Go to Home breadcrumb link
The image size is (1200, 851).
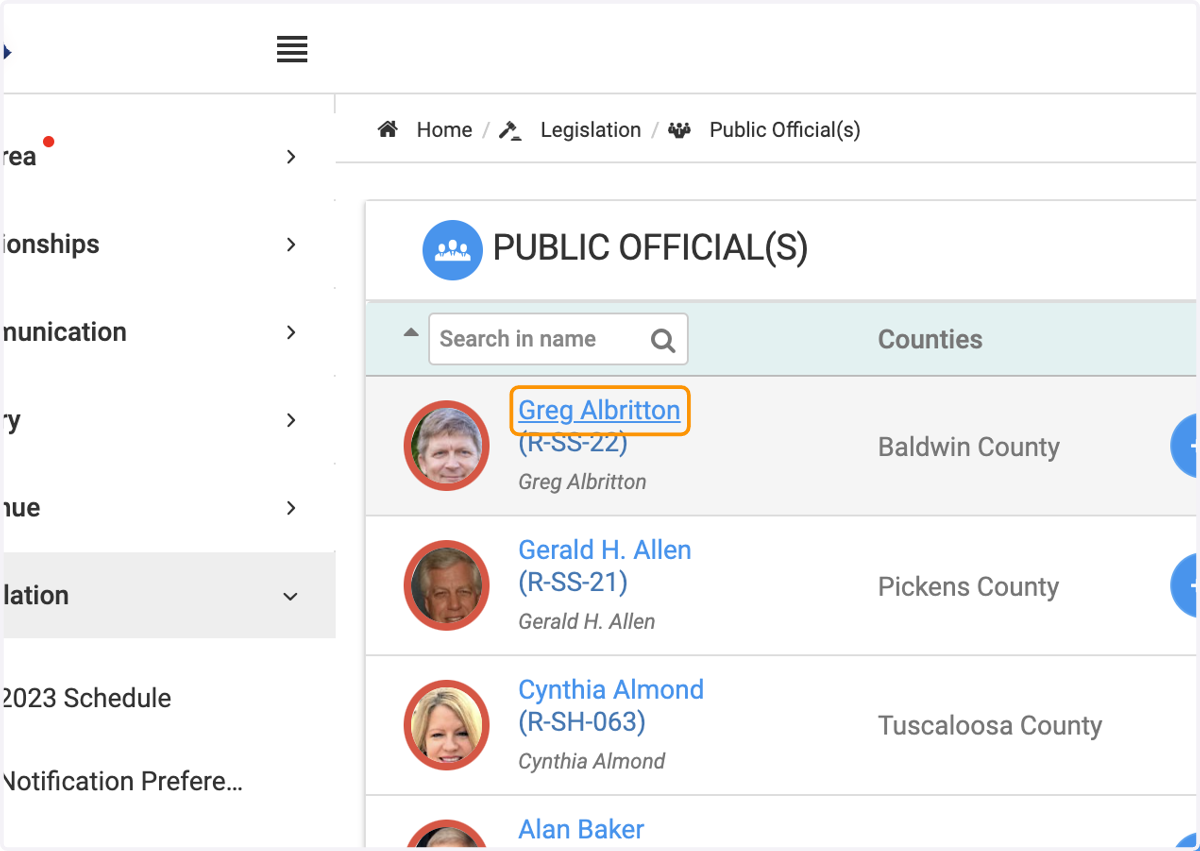click(444, 130)
